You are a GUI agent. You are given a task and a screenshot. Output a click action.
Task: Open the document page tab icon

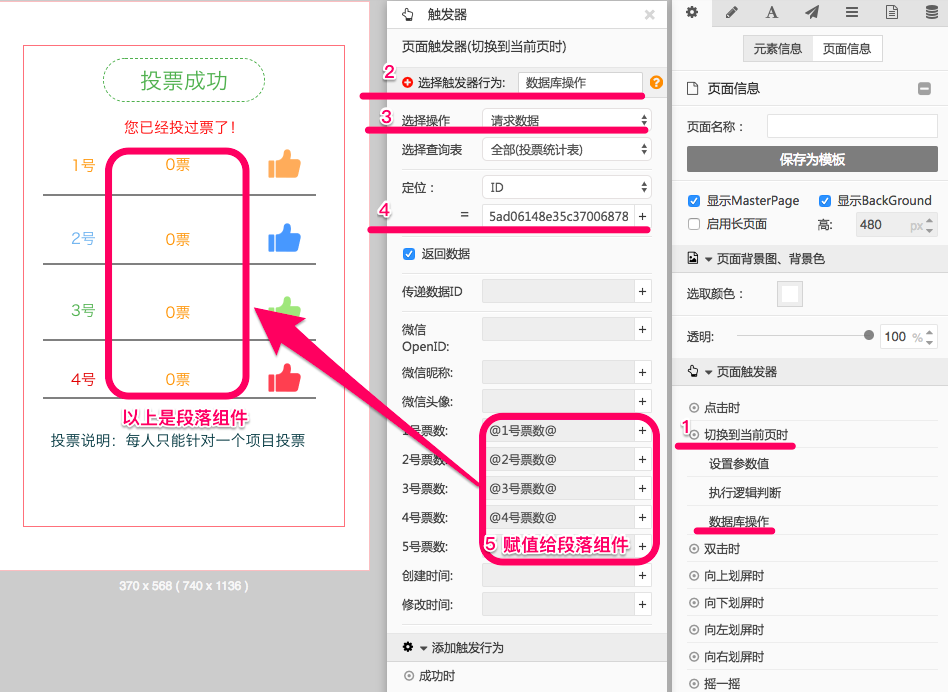click(892, 13)
